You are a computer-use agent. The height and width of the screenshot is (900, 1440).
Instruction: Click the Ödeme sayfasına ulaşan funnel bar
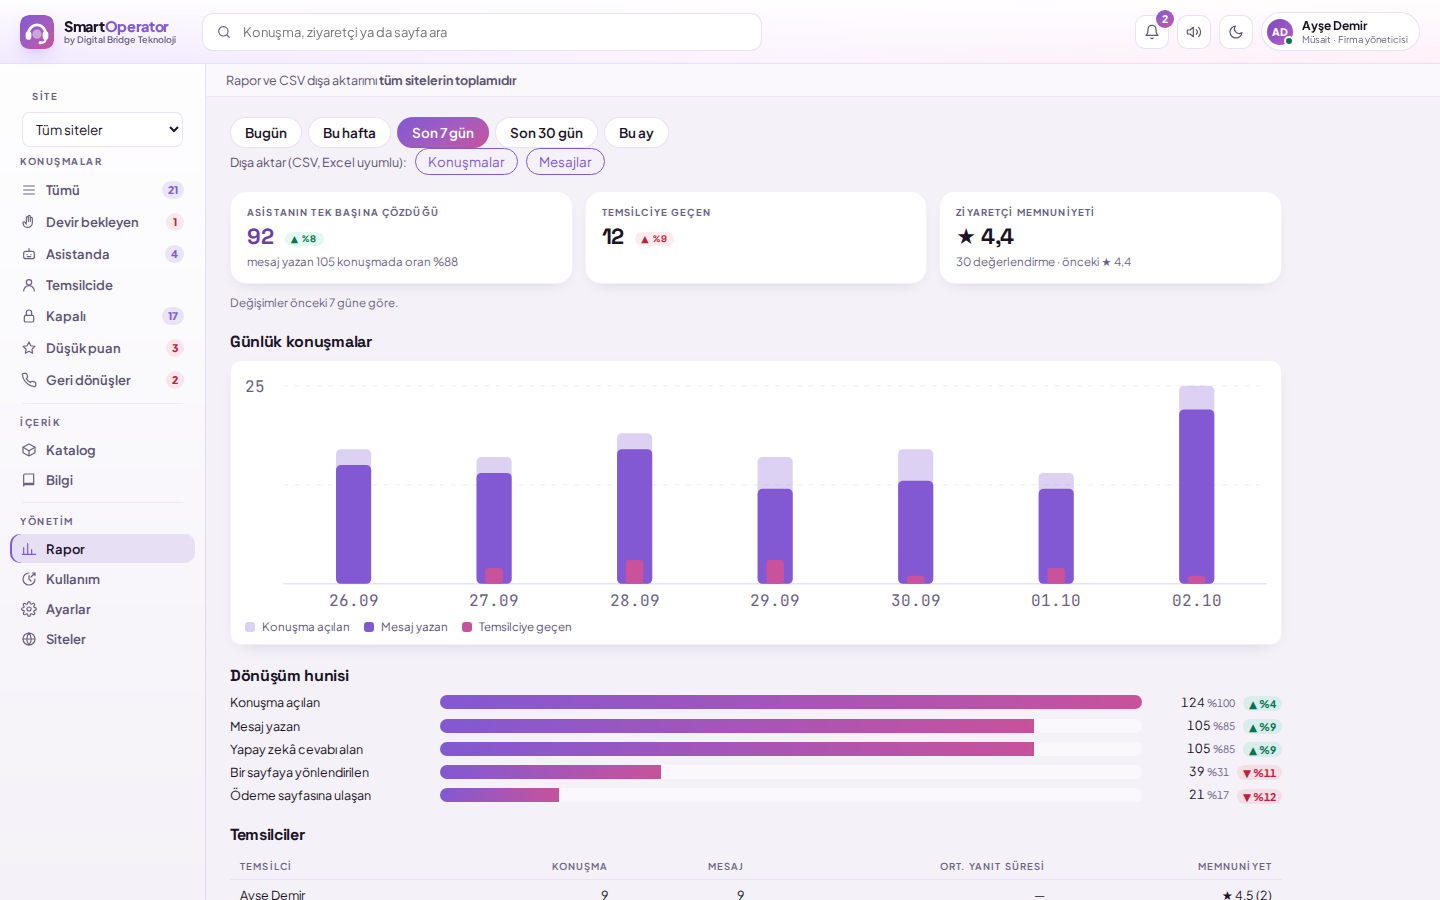tap(791, 795)
